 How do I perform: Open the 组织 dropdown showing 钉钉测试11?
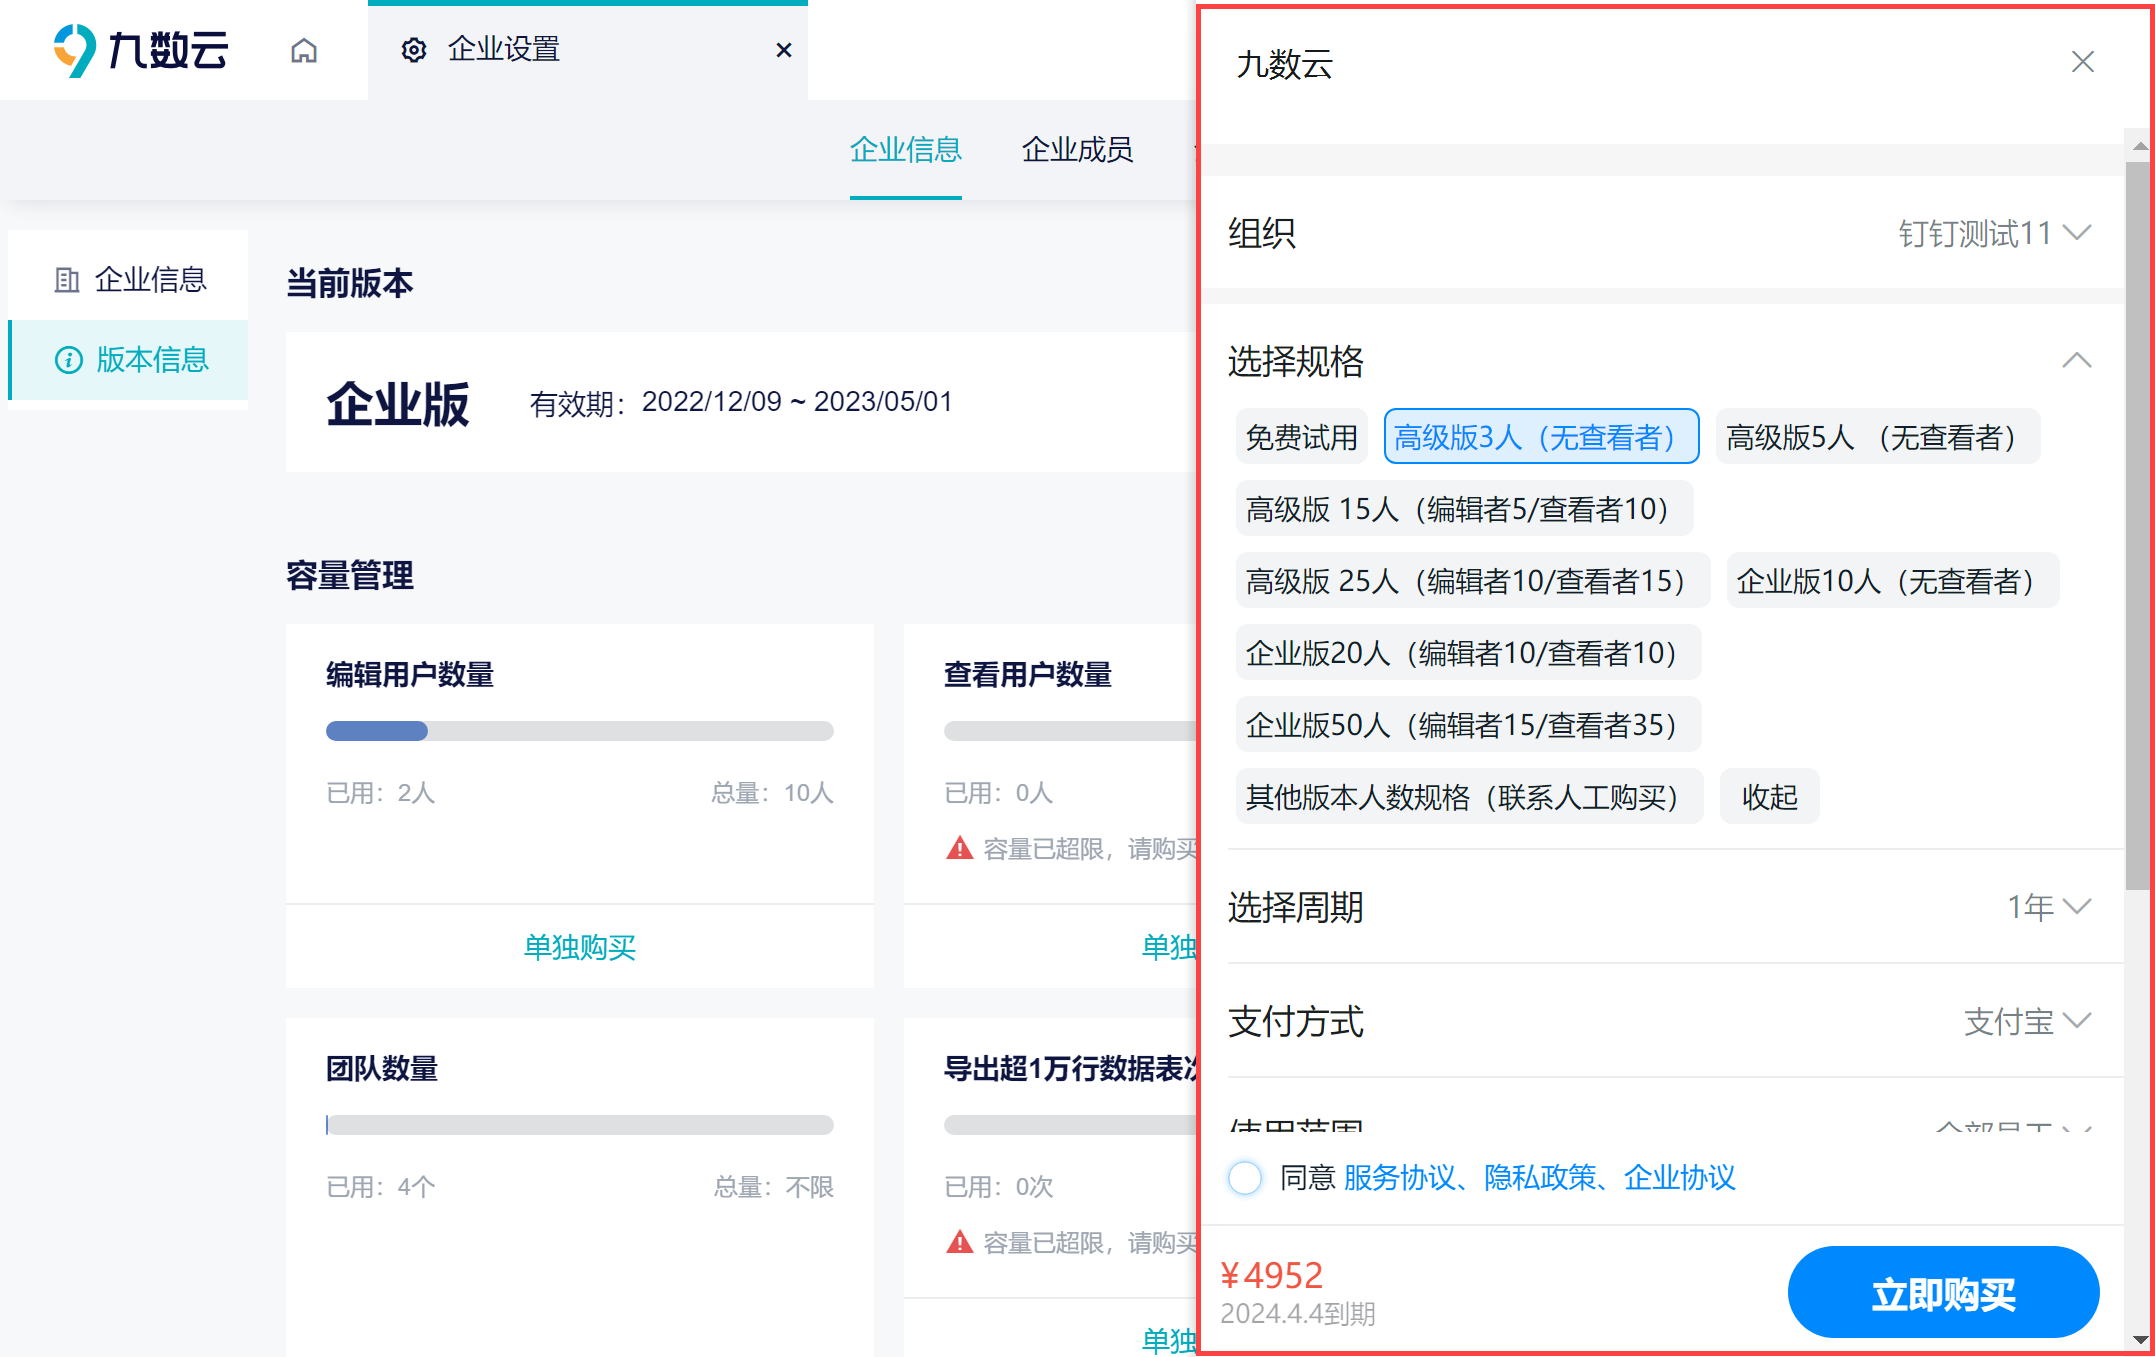pos(1992,234)
